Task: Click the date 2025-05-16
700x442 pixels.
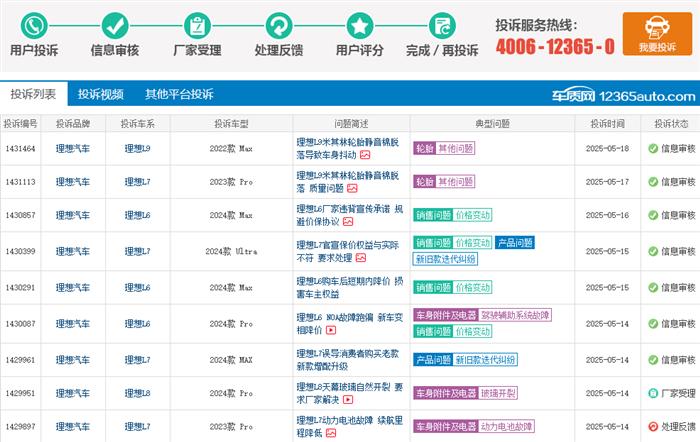Action: click(607, 215)
